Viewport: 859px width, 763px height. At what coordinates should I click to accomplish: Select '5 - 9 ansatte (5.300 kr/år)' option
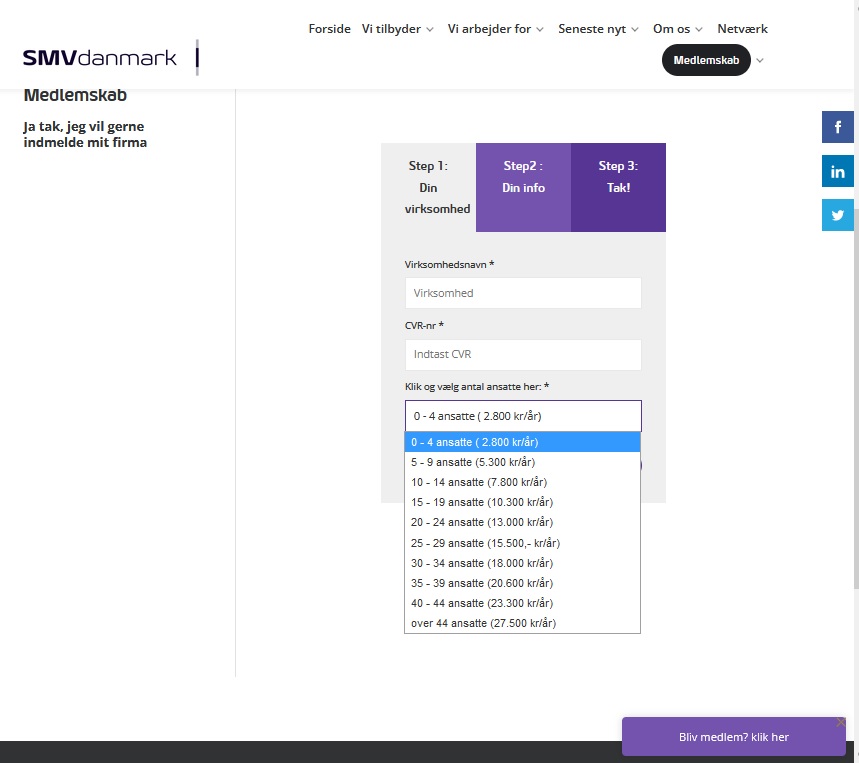pos(522,462)
